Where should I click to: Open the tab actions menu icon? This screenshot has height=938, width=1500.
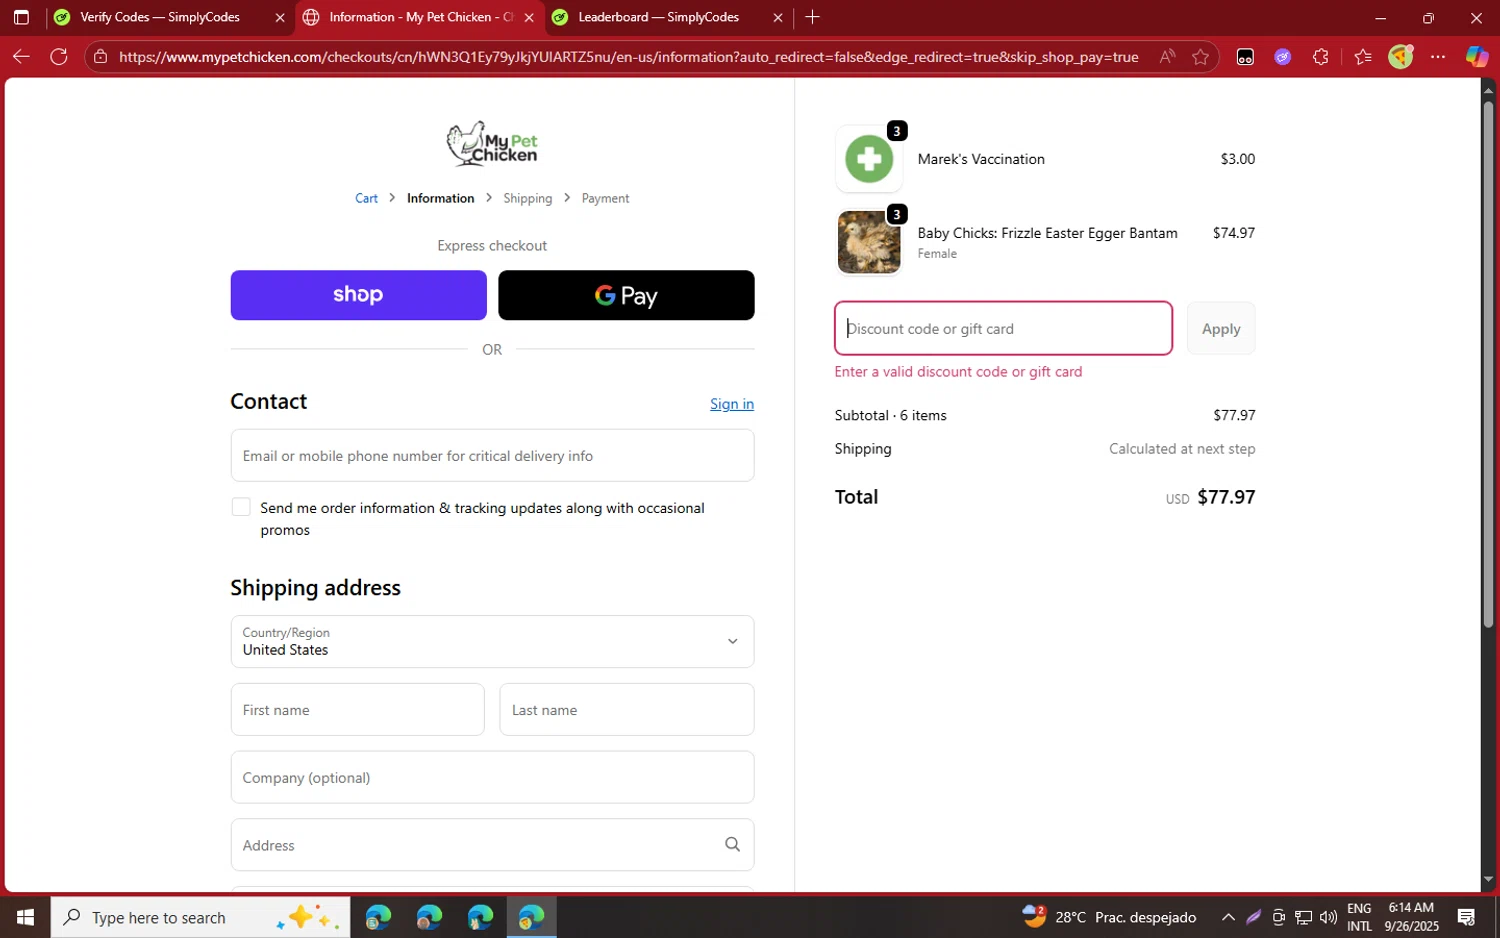click(x=21, y=17)
